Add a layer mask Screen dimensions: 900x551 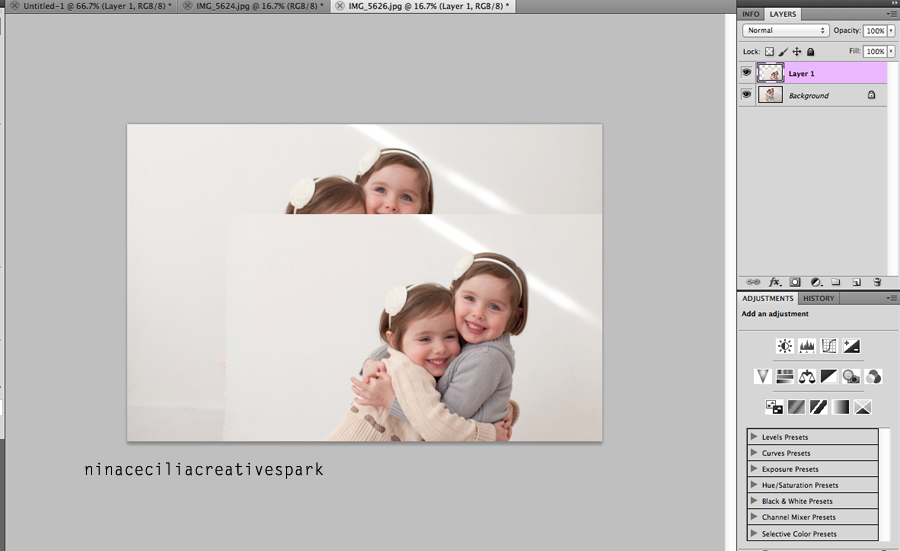tap(795, 282)
